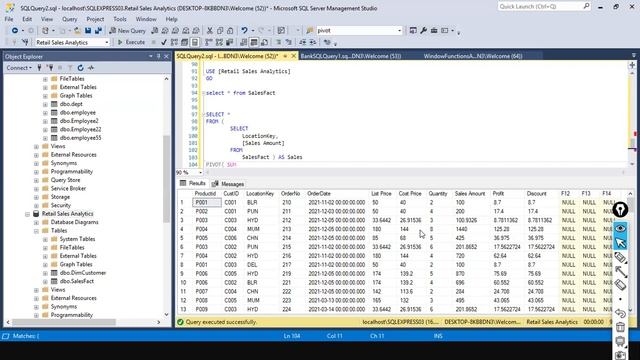This screenshot has height=360, width=640.
Task: Click the Copy icon in toolbar
Action: pos(220,31)
